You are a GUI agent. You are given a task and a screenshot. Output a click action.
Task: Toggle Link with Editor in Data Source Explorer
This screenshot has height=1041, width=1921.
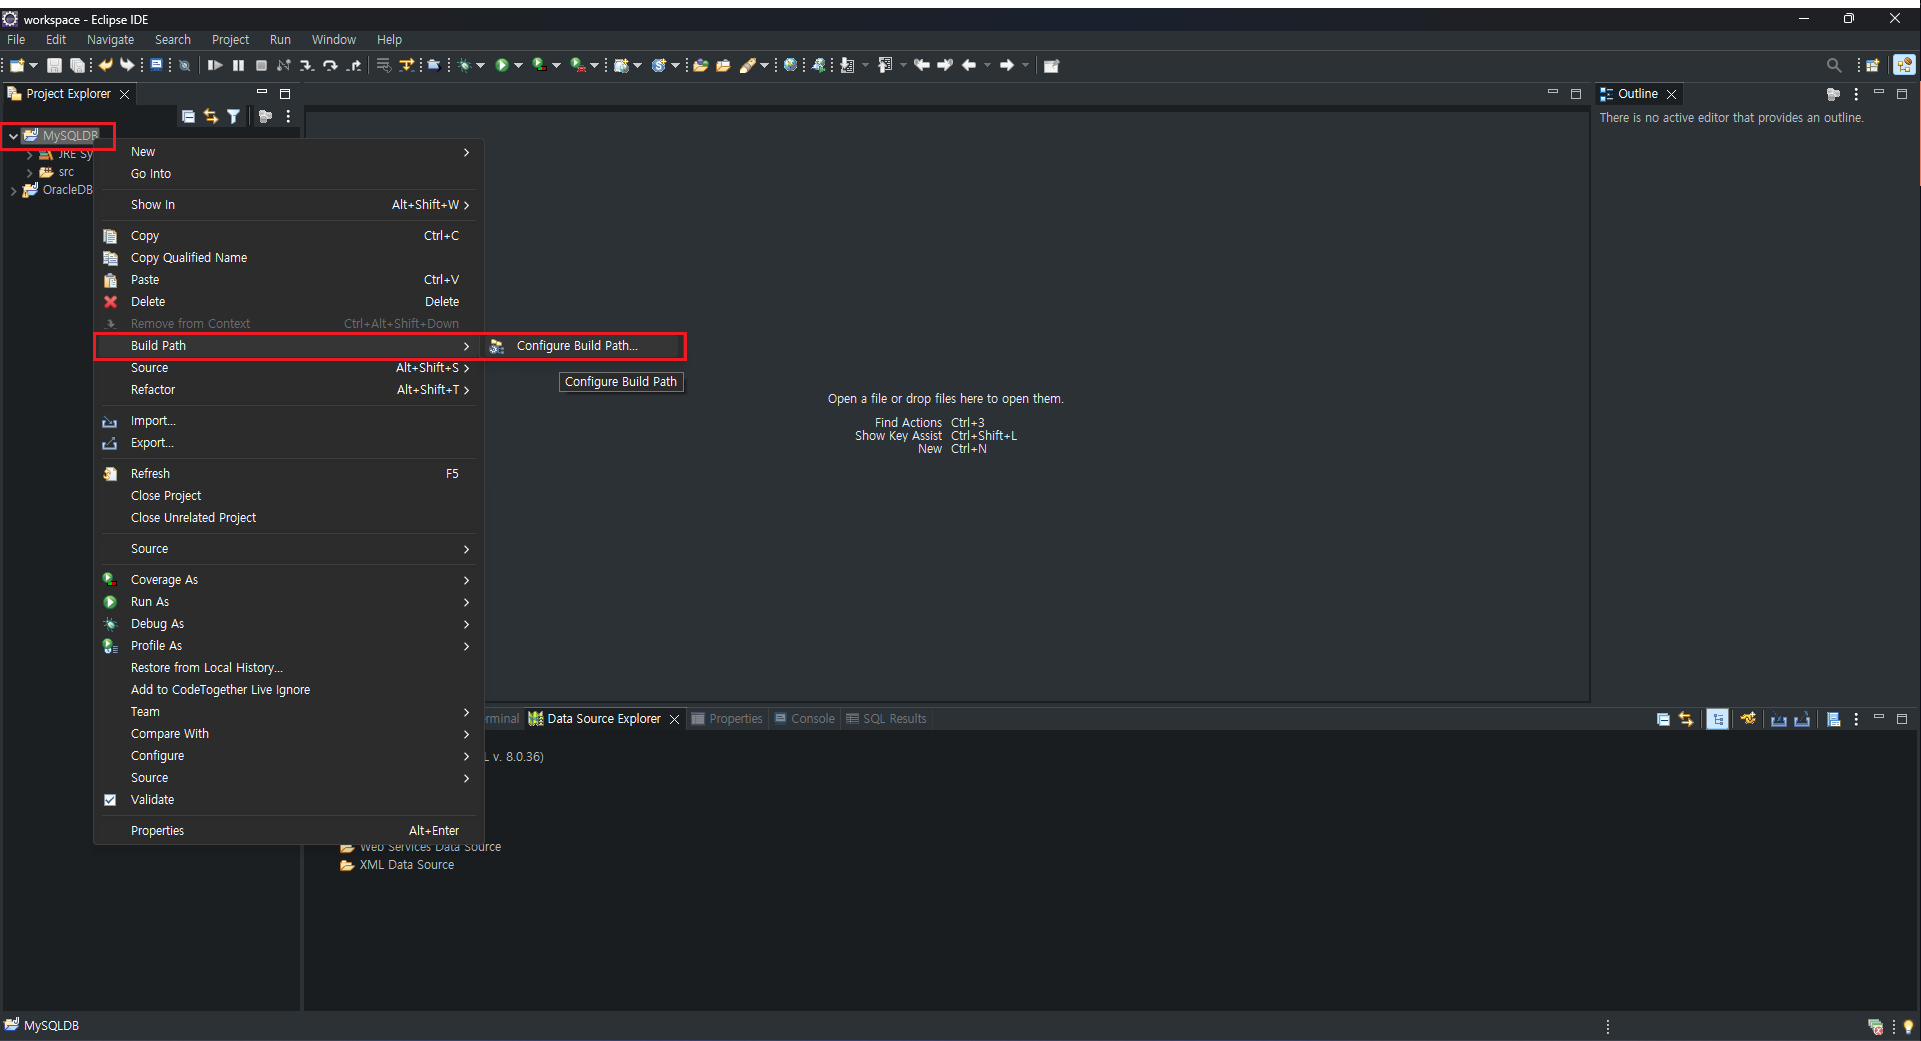1686,719
